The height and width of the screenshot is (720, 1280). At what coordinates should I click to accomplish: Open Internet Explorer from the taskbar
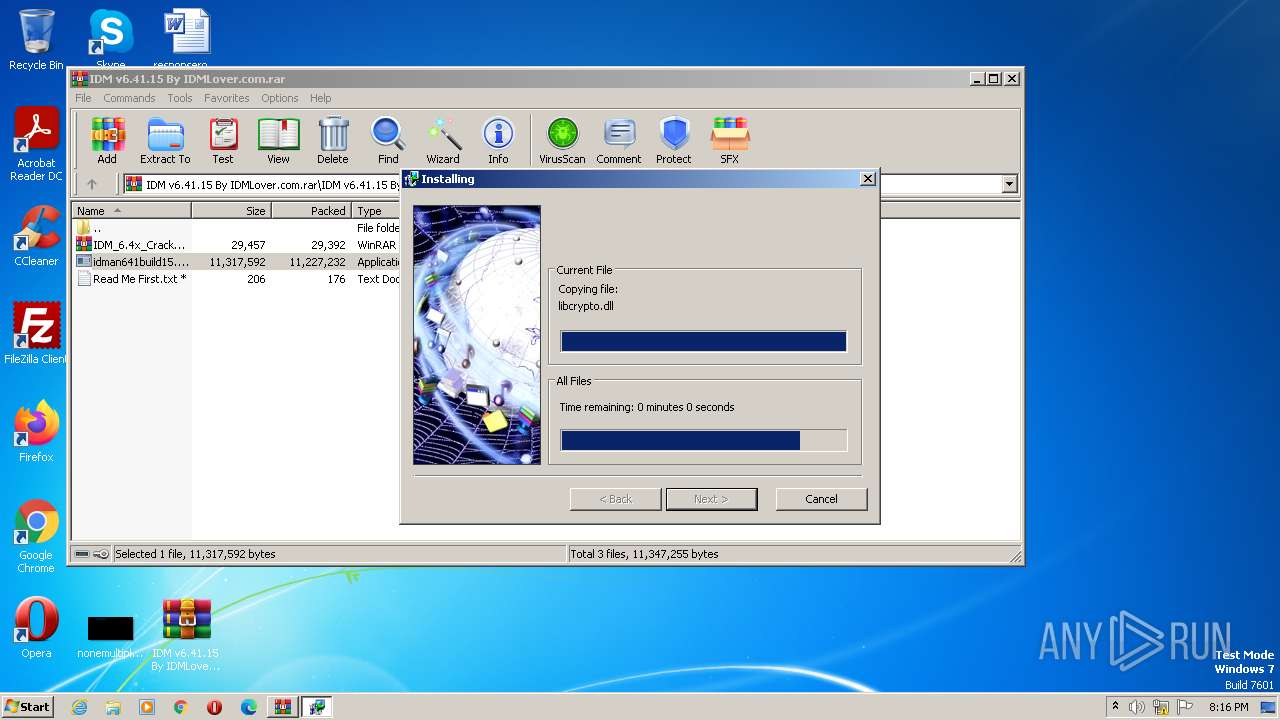pyautogui.click(x=79, y=707)
